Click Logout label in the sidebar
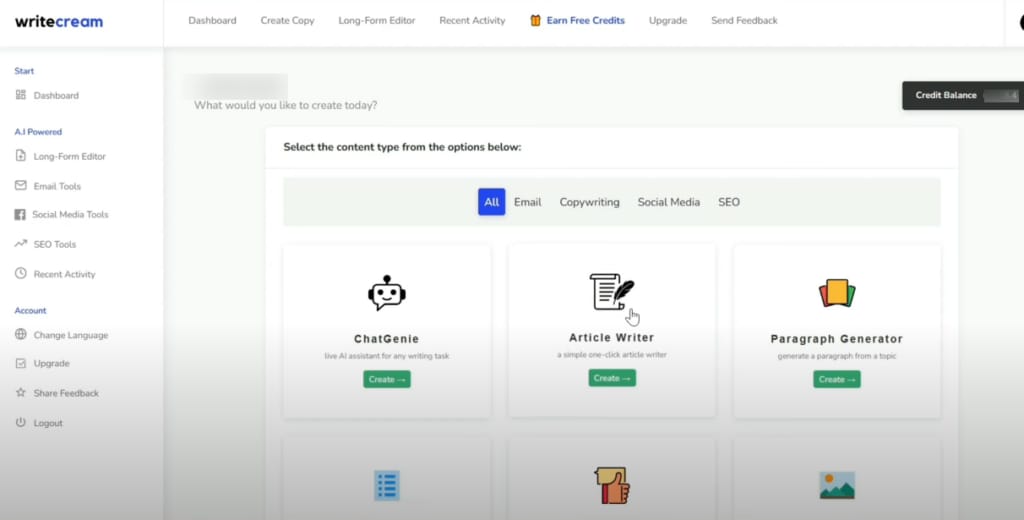1024x520 pixels. (x=48, y=423)
